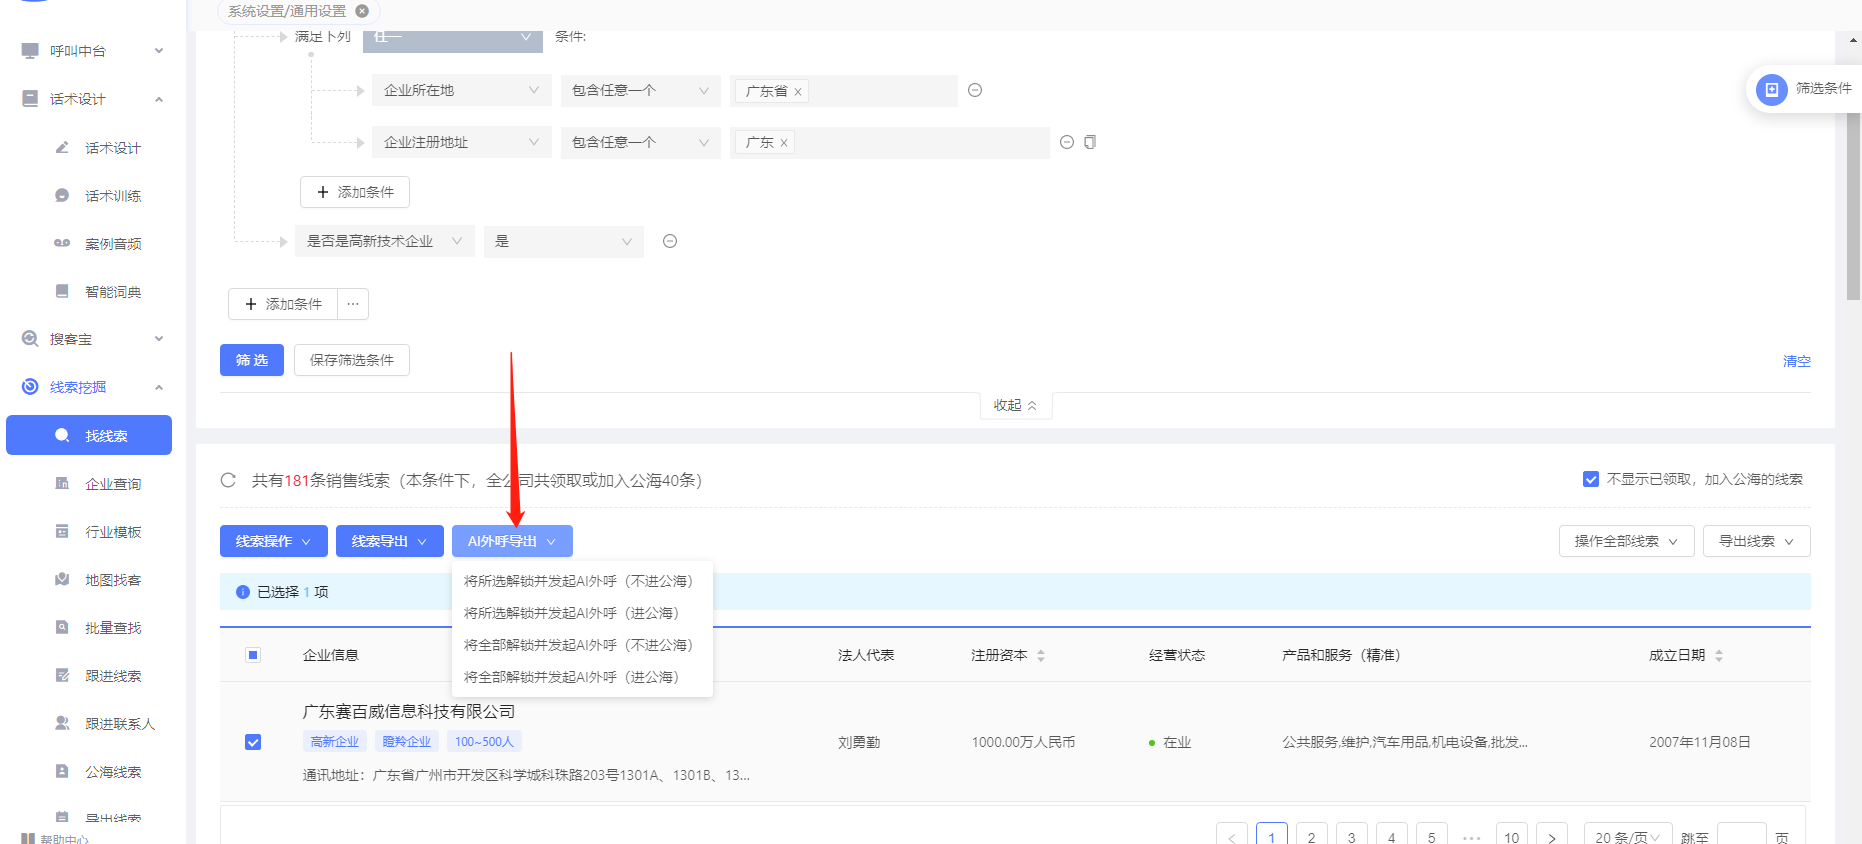
Task: Open 话术设计 submenu item
Action: (112, 148)
